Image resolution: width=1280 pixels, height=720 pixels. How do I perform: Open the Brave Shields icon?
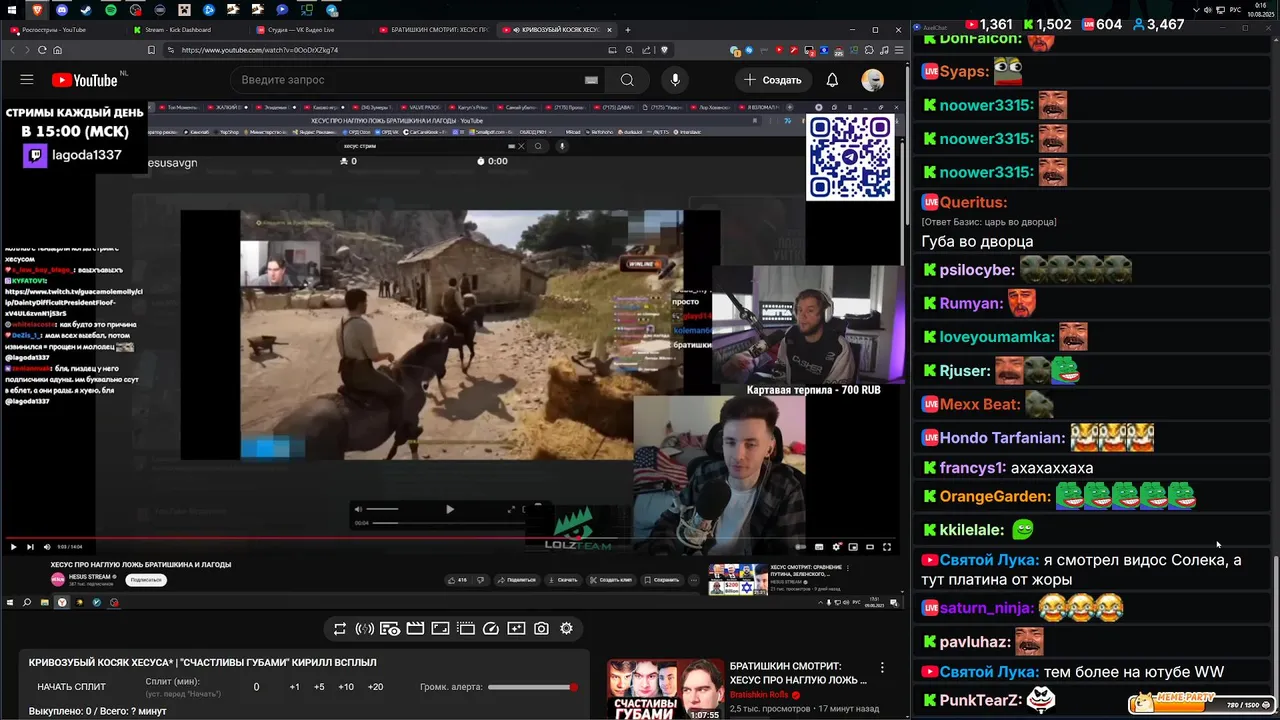point(664,50)
